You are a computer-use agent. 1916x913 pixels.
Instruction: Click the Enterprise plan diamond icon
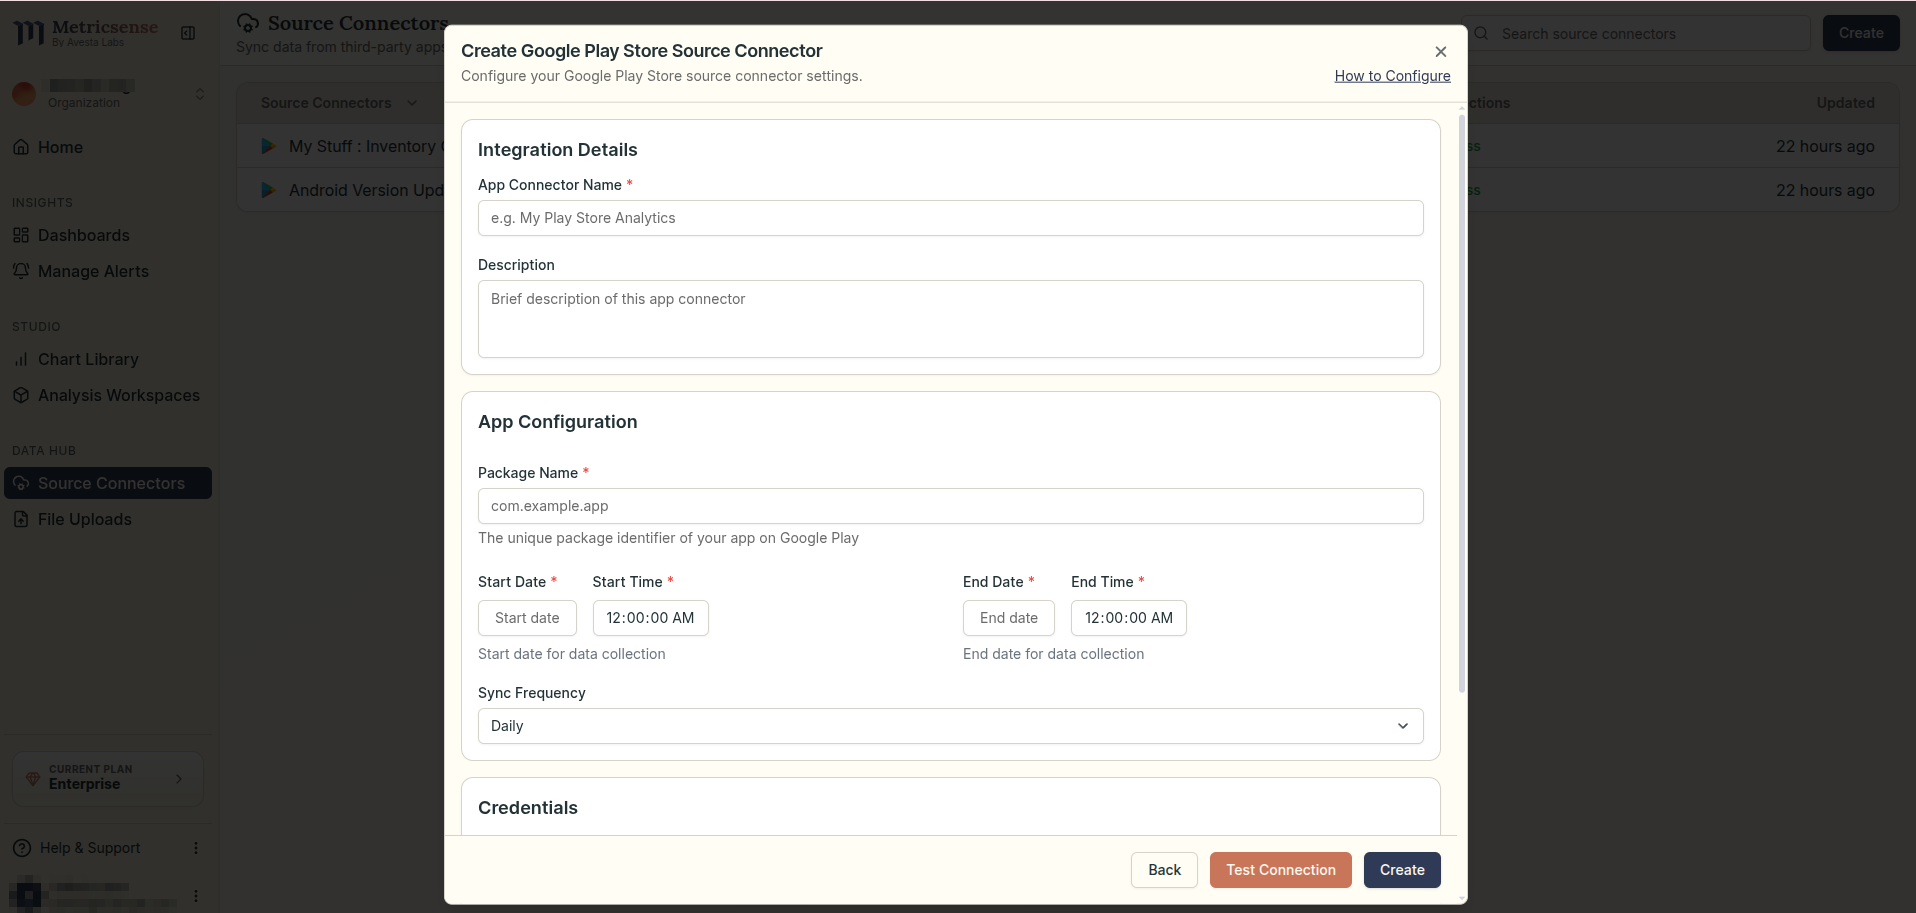pos(33,778)
